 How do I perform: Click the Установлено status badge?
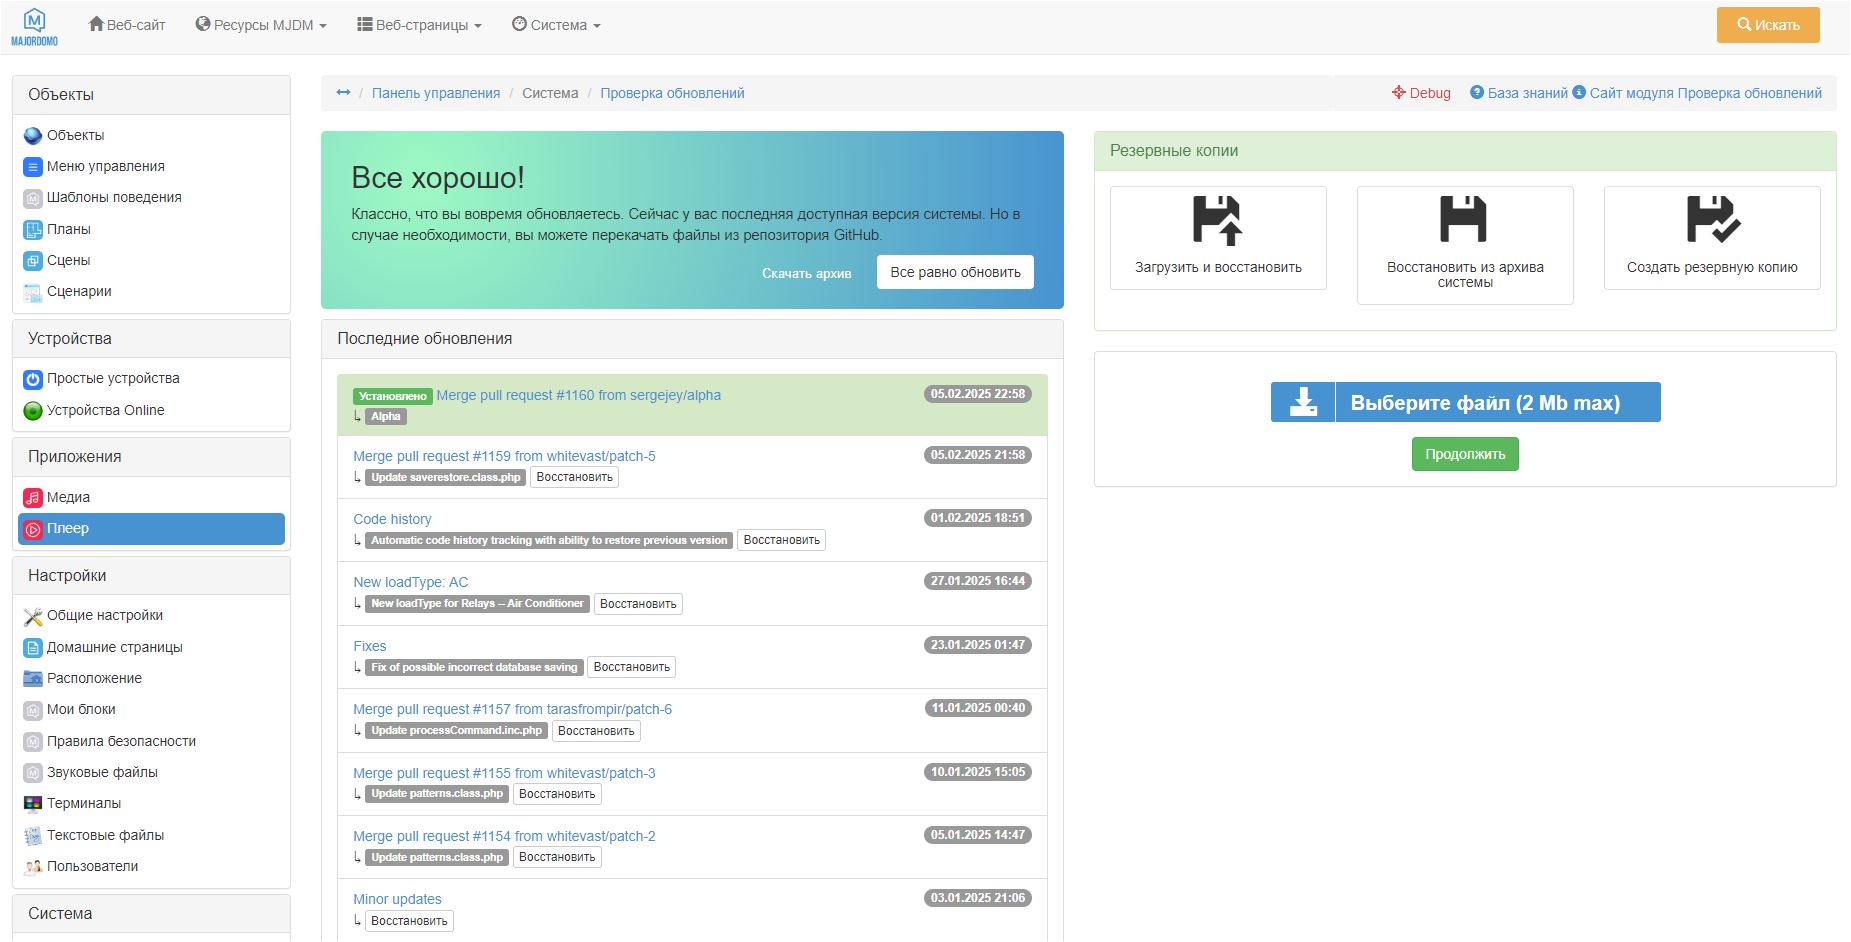[393, 396]
